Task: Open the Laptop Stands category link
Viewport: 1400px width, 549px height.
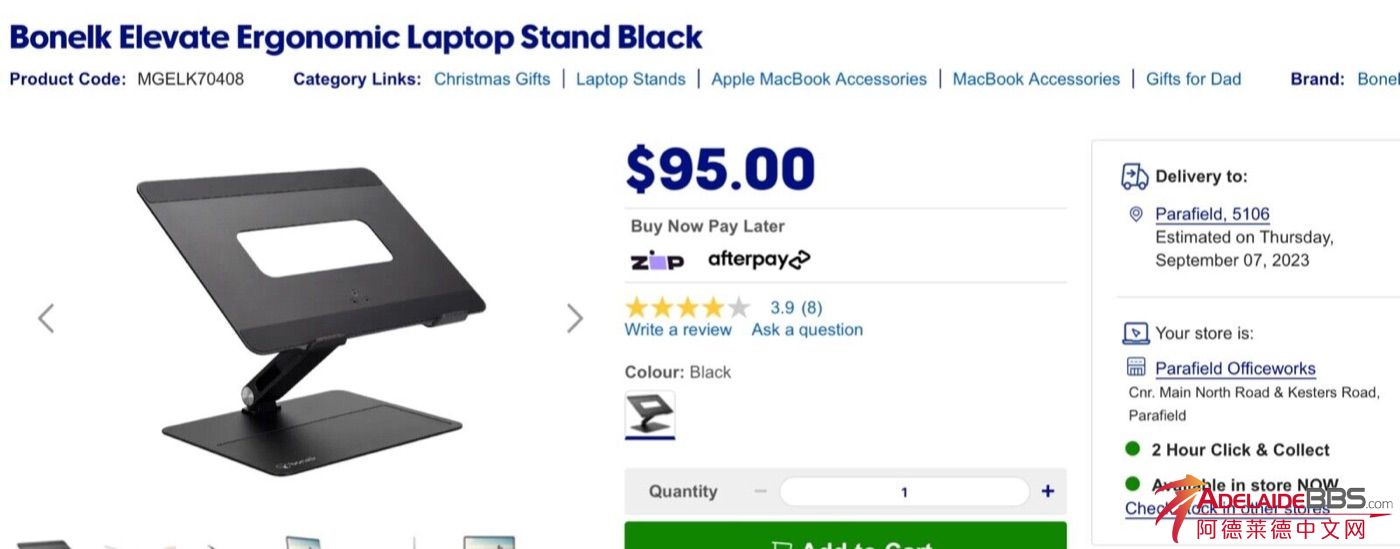Action: [x=630, y=79]
